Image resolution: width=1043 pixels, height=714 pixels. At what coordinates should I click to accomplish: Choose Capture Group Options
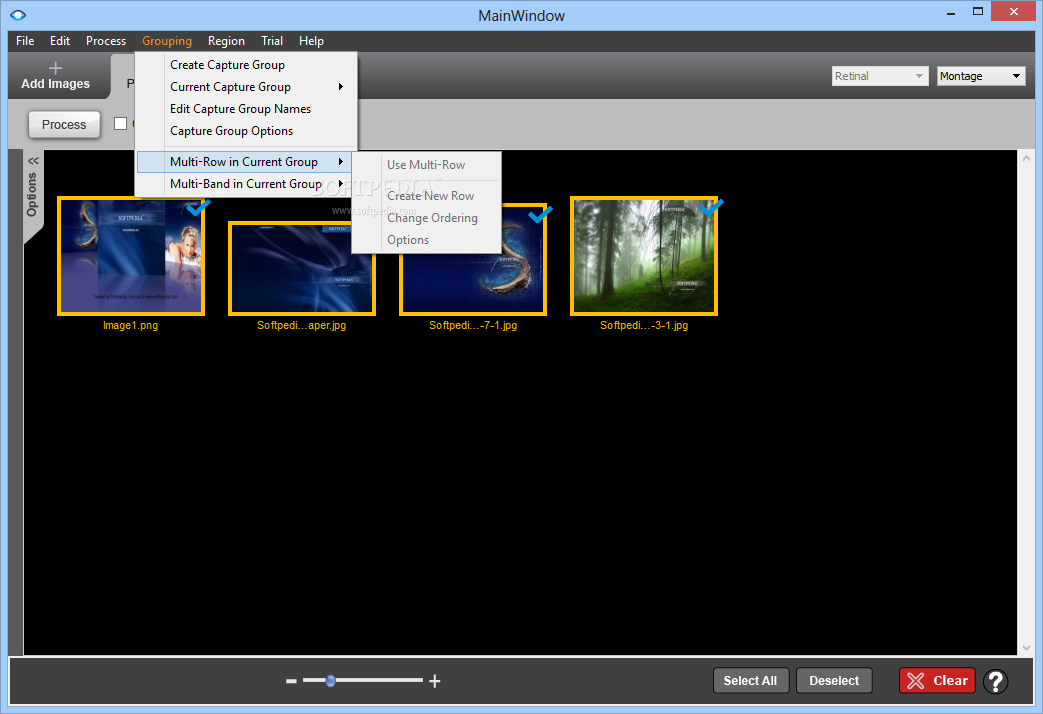coord(246,130)
